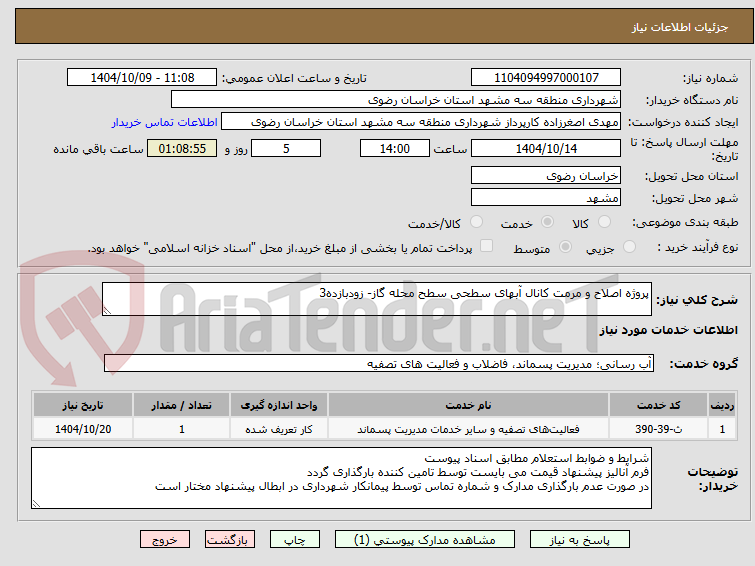
Task: Click the ساعت باقی مانده label
Action: 99,149
